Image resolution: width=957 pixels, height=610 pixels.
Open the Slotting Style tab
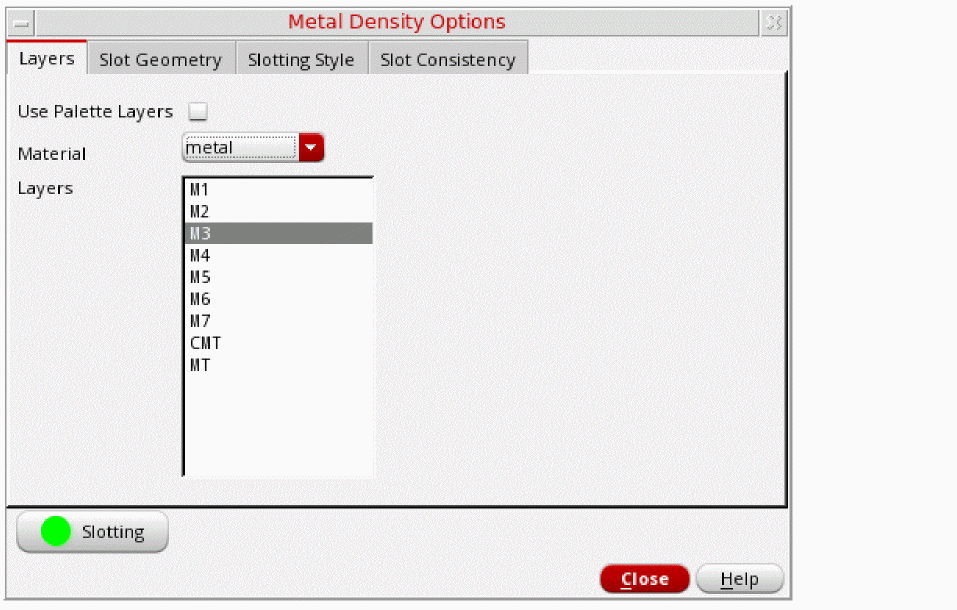301,59
